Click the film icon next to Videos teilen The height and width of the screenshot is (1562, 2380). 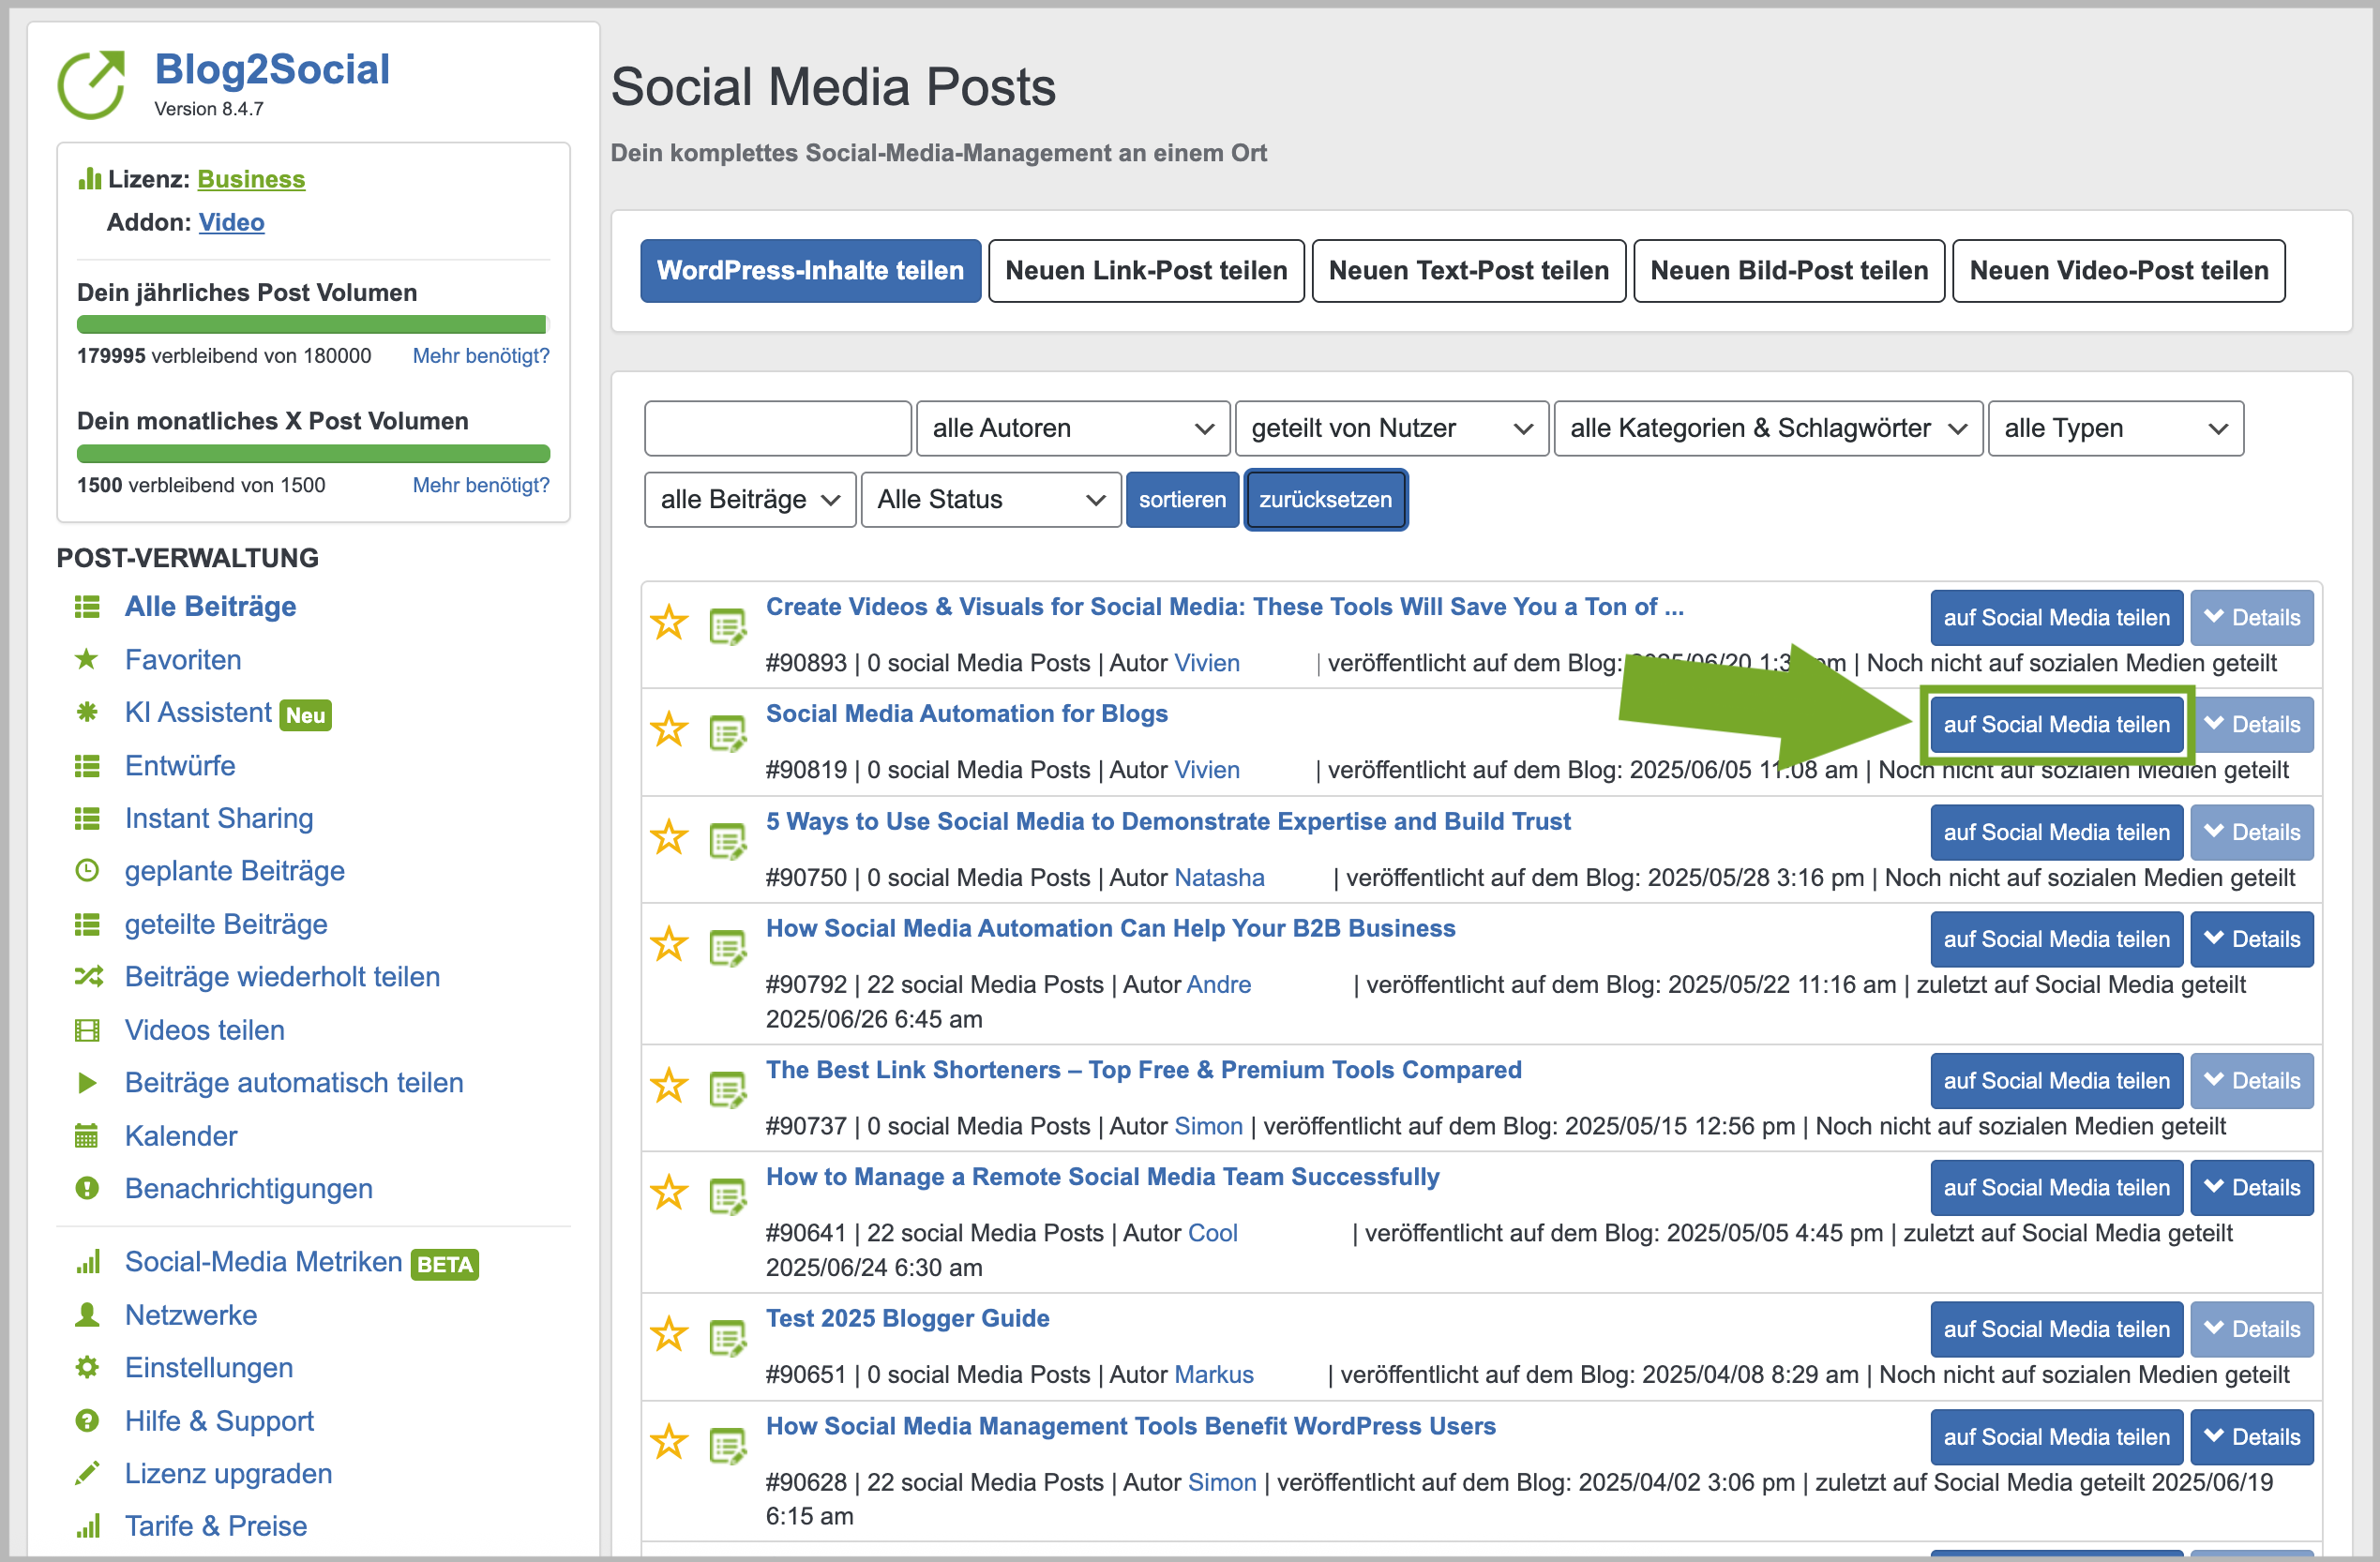[x=87, y=1030]
